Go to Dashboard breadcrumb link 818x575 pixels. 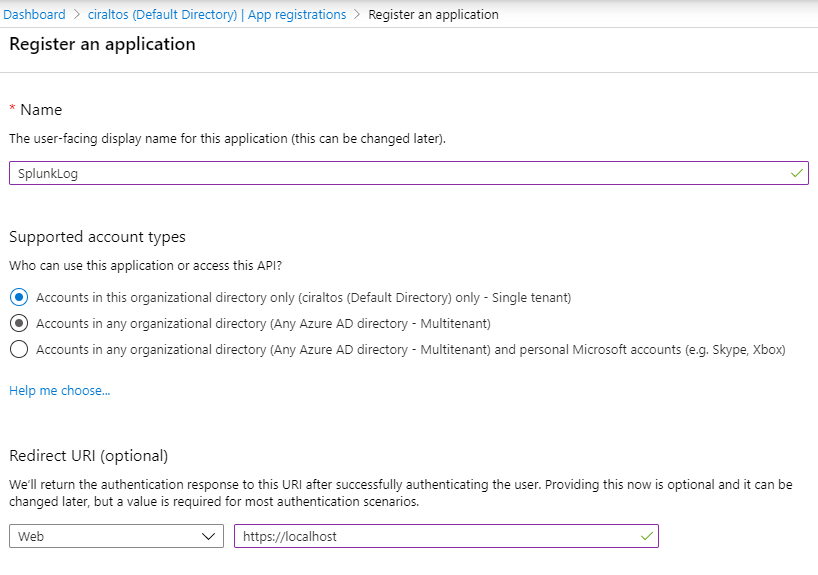[x=34, y=14]
